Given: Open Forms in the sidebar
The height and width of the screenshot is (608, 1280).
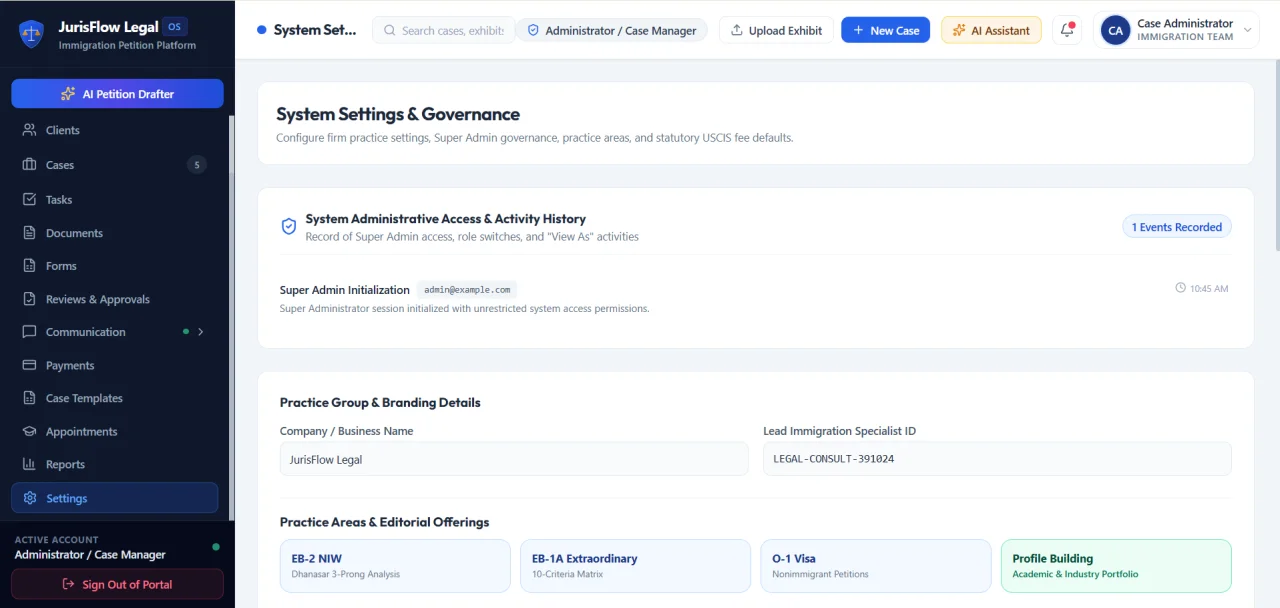Looking at the screenshot, I should pos(115,266).
